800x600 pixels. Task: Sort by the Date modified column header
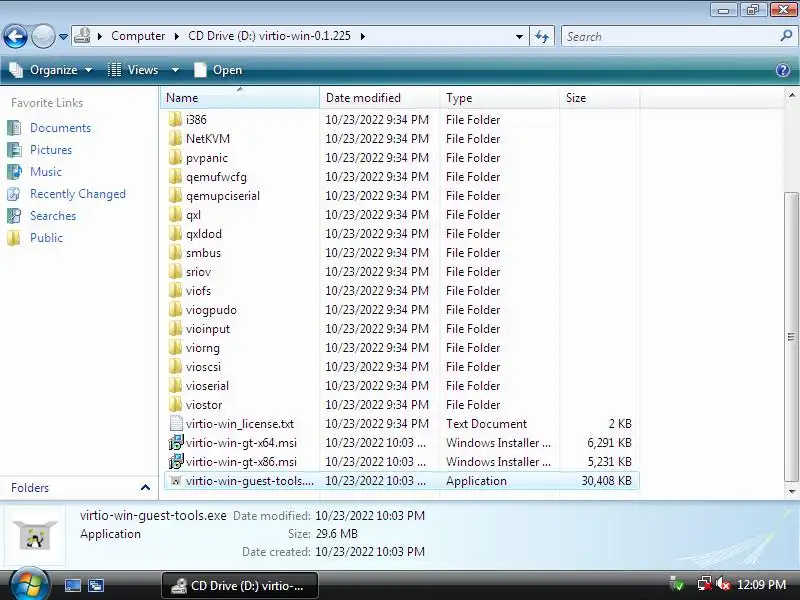point(379,97)
